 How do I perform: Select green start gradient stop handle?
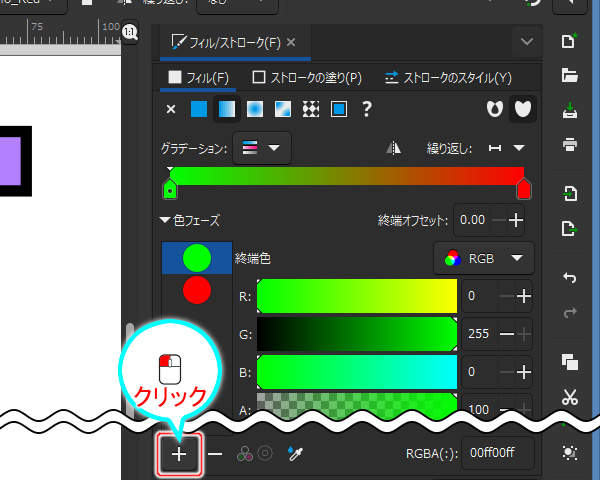[x=170, y=189]
